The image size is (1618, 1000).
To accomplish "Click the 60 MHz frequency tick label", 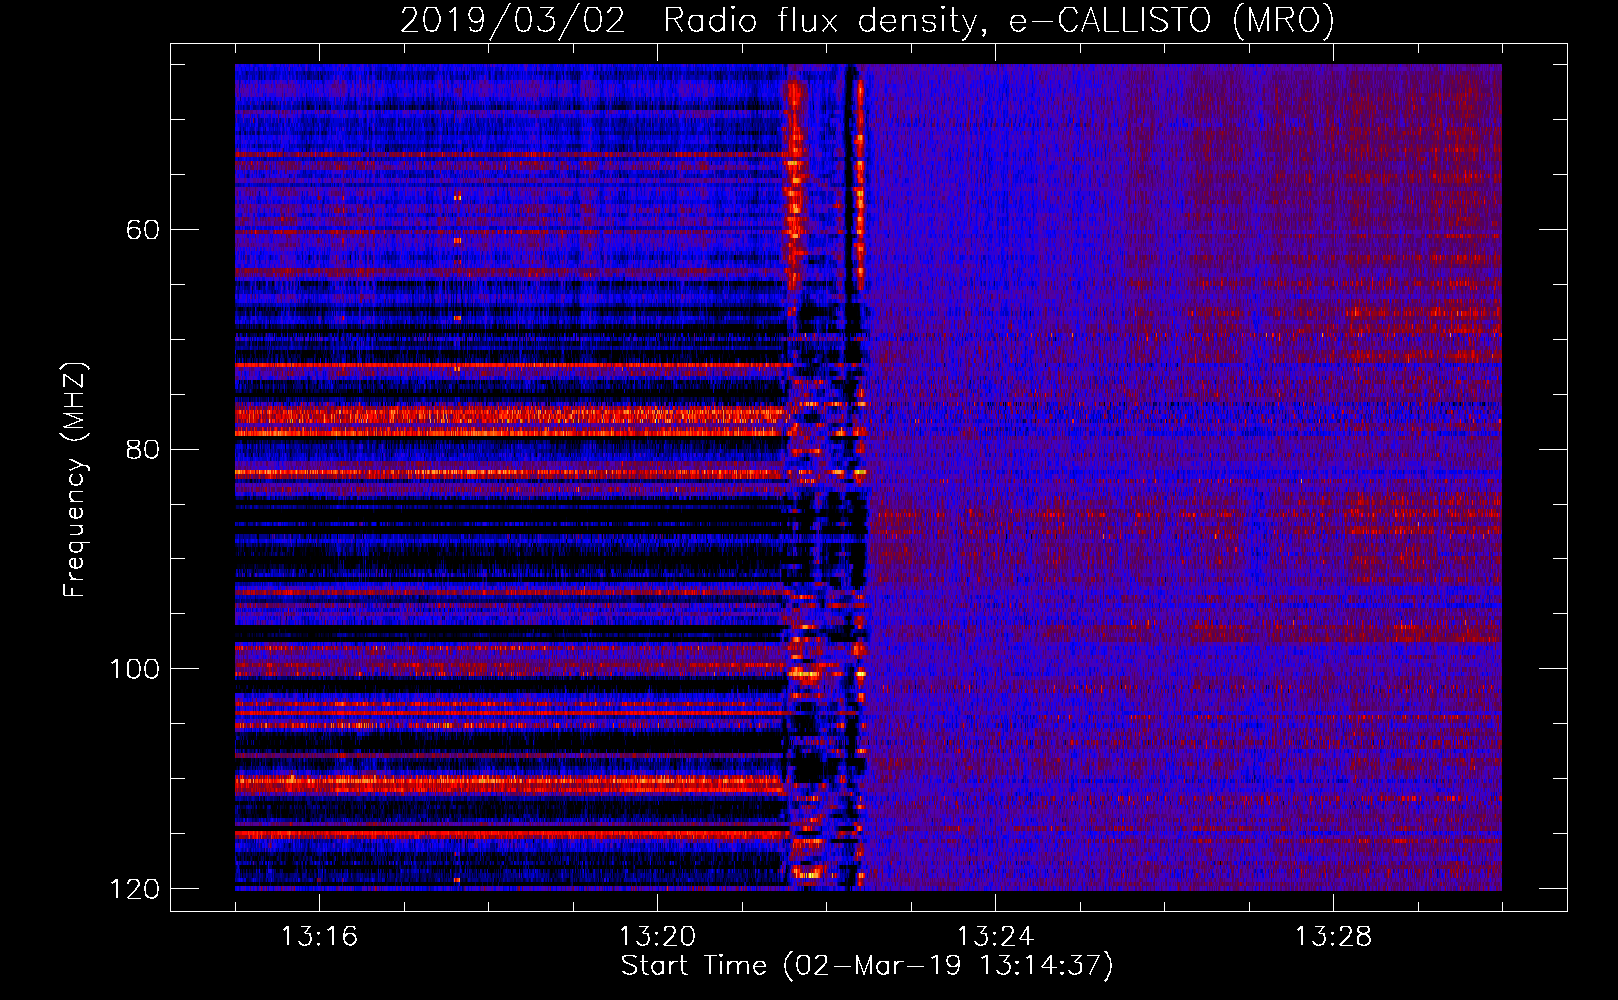I will pos(143,230).
